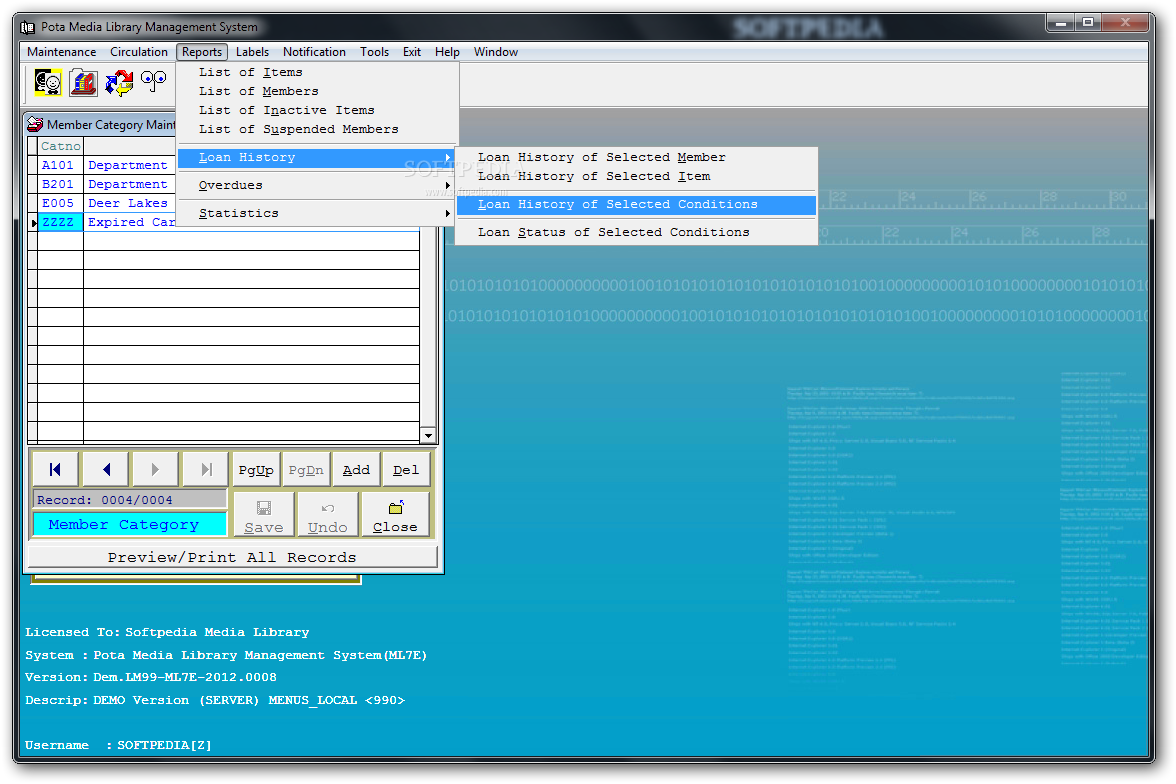Select List of Inactive Items
Image resolution: width=1176 pixels, height=784 pixels.
coord(318,110)
